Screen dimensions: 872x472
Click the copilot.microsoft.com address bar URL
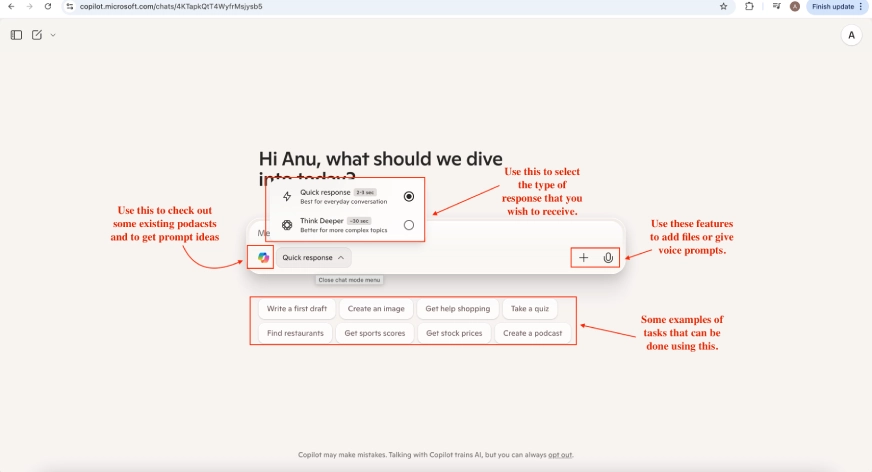tap(171, 7)
